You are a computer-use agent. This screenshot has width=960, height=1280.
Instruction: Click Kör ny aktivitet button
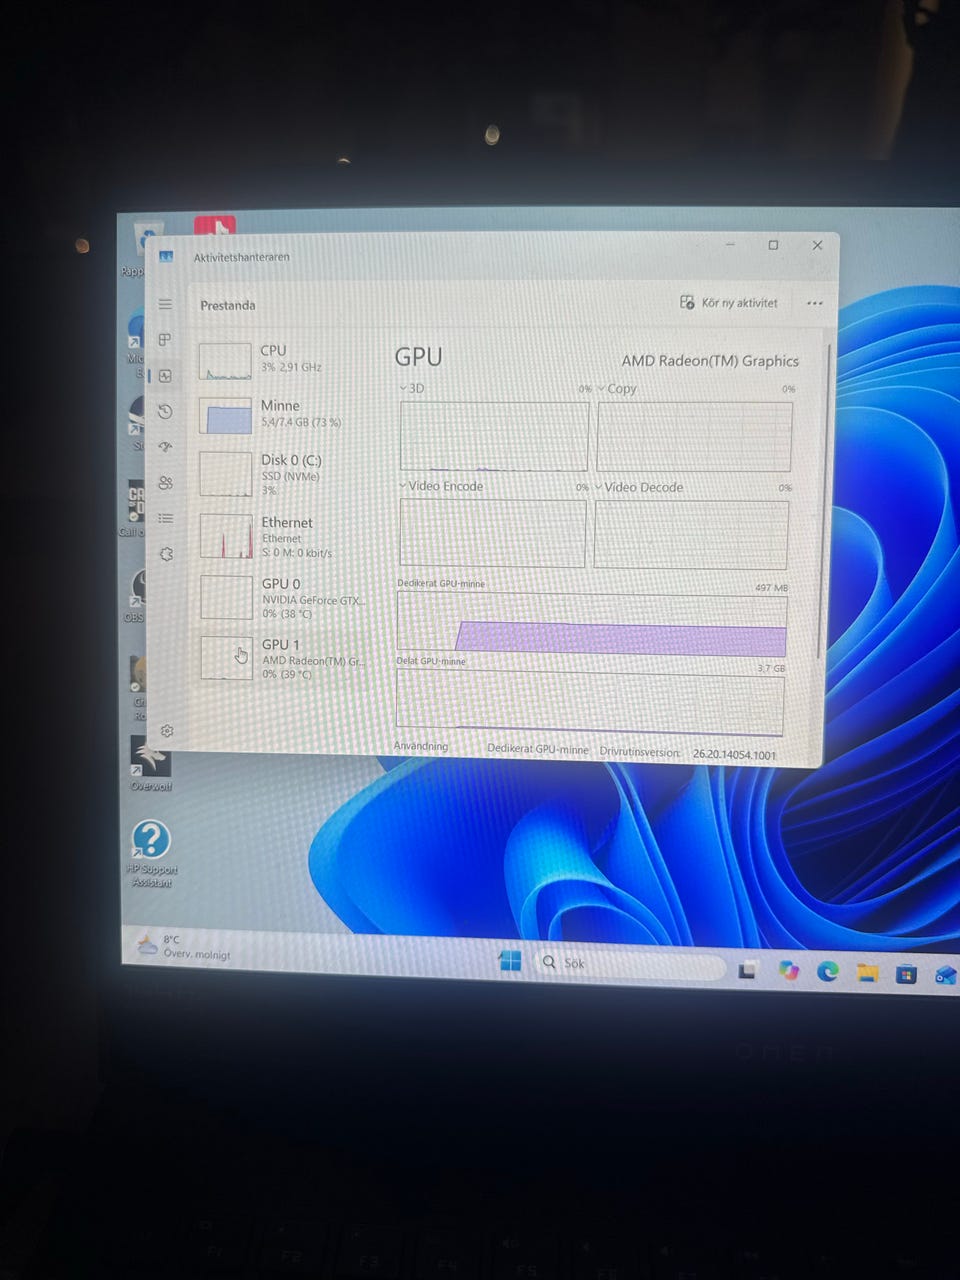click(x=729, y=302)
